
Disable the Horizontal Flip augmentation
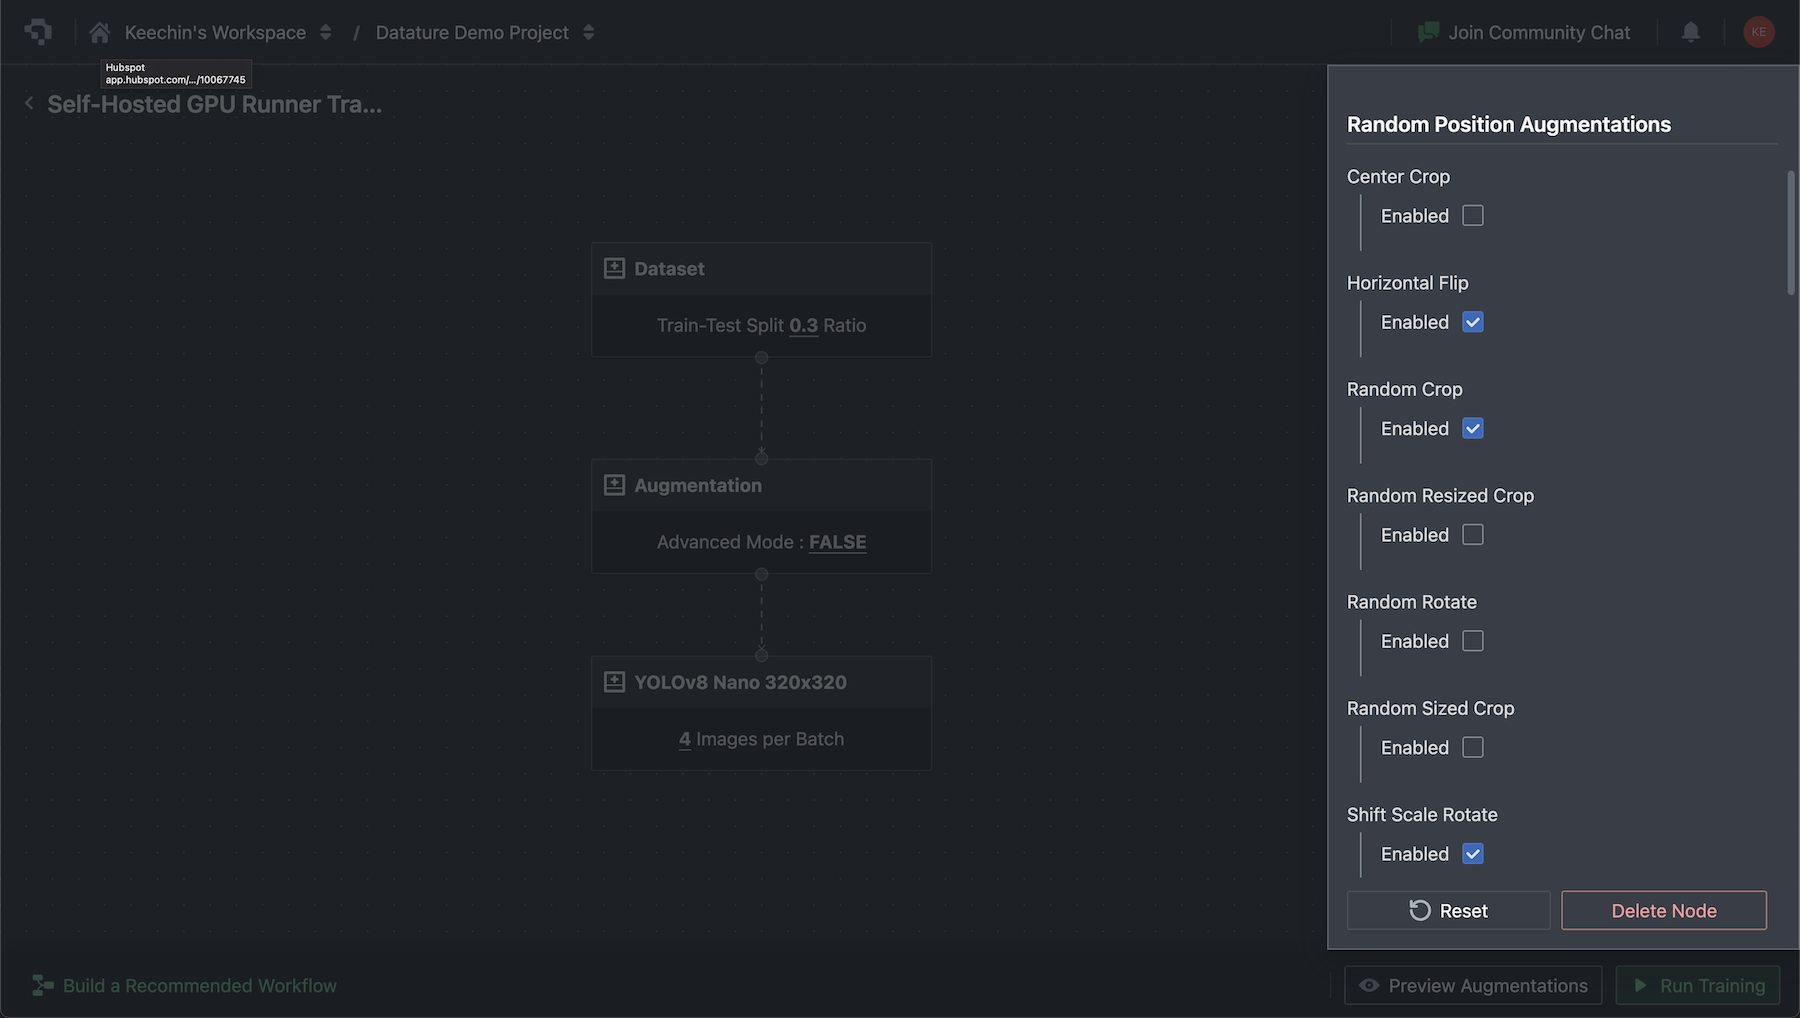(1473, 322)
